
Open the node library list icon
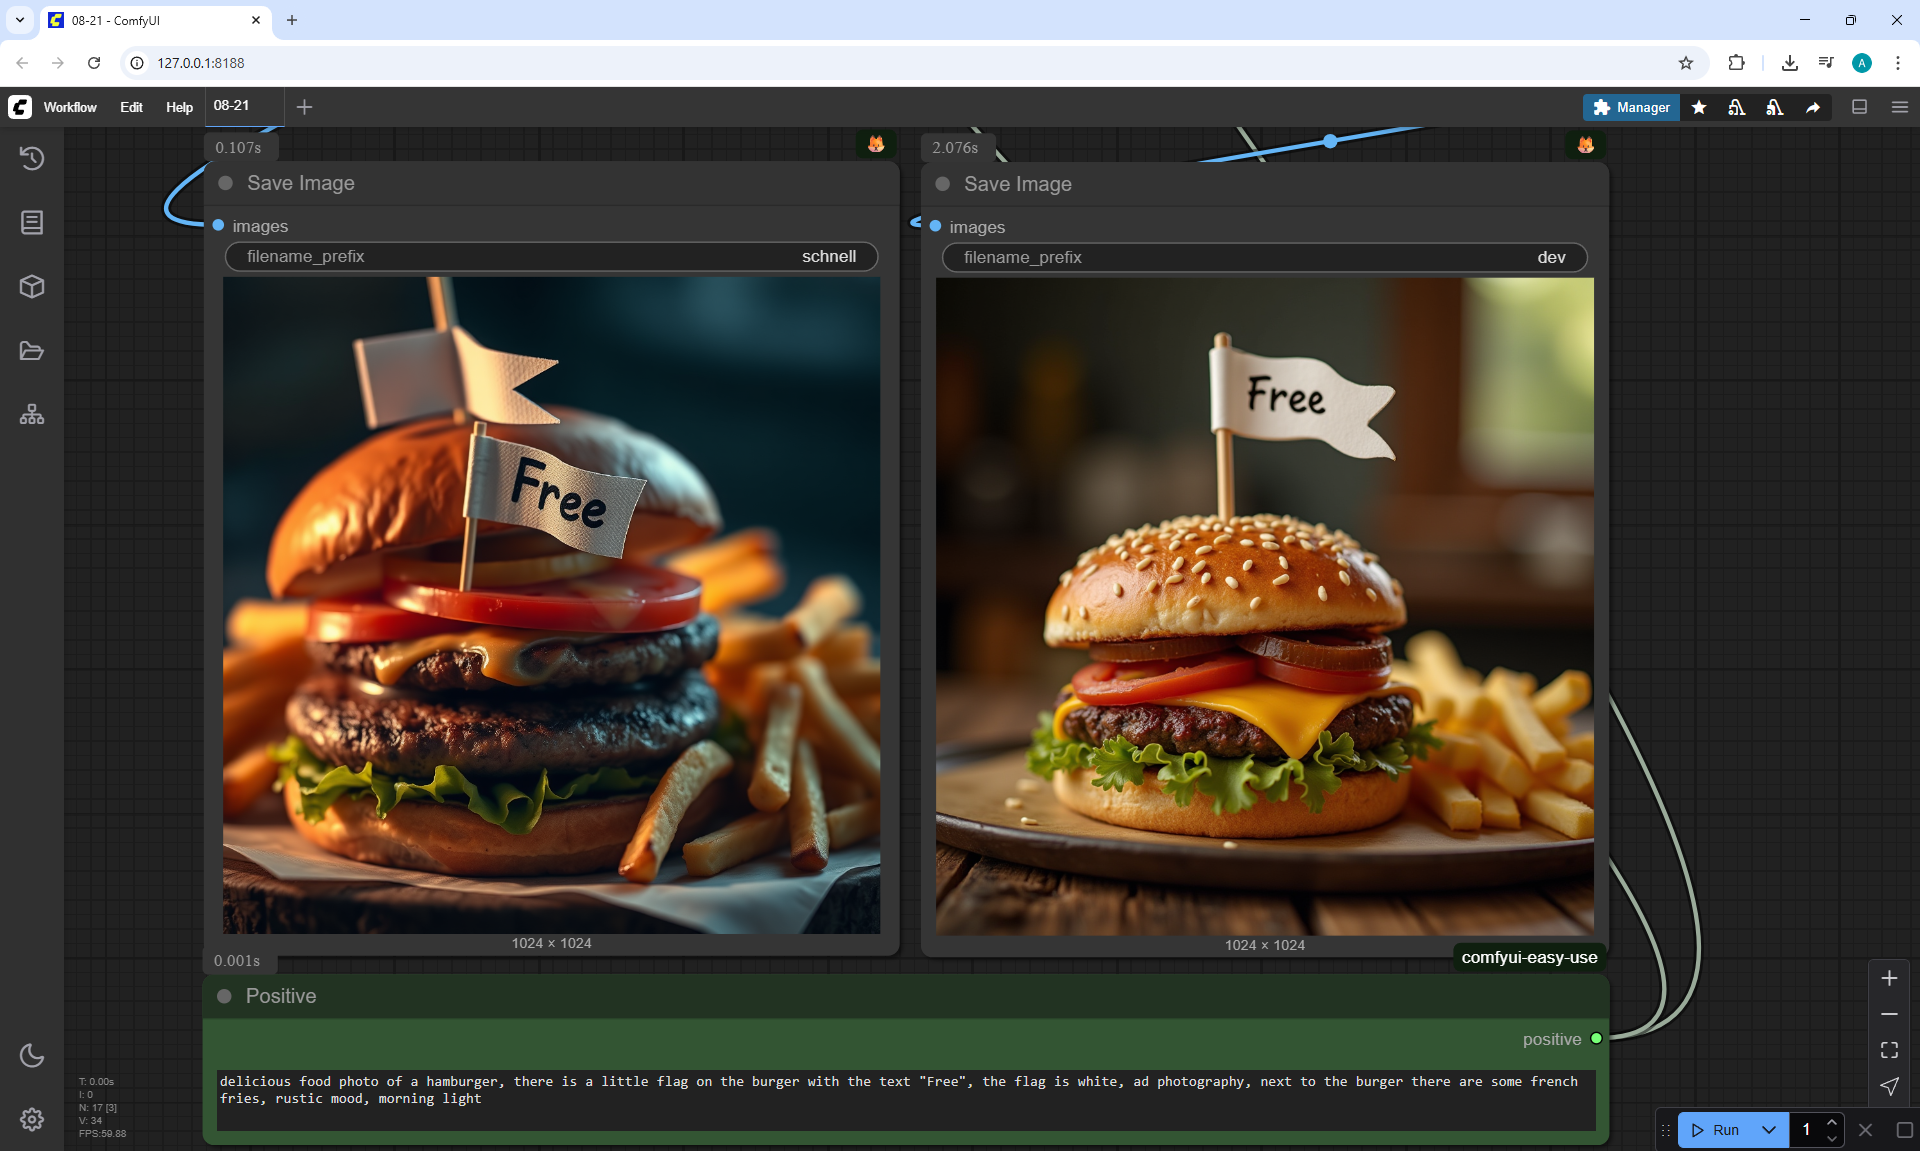(32, 222)
